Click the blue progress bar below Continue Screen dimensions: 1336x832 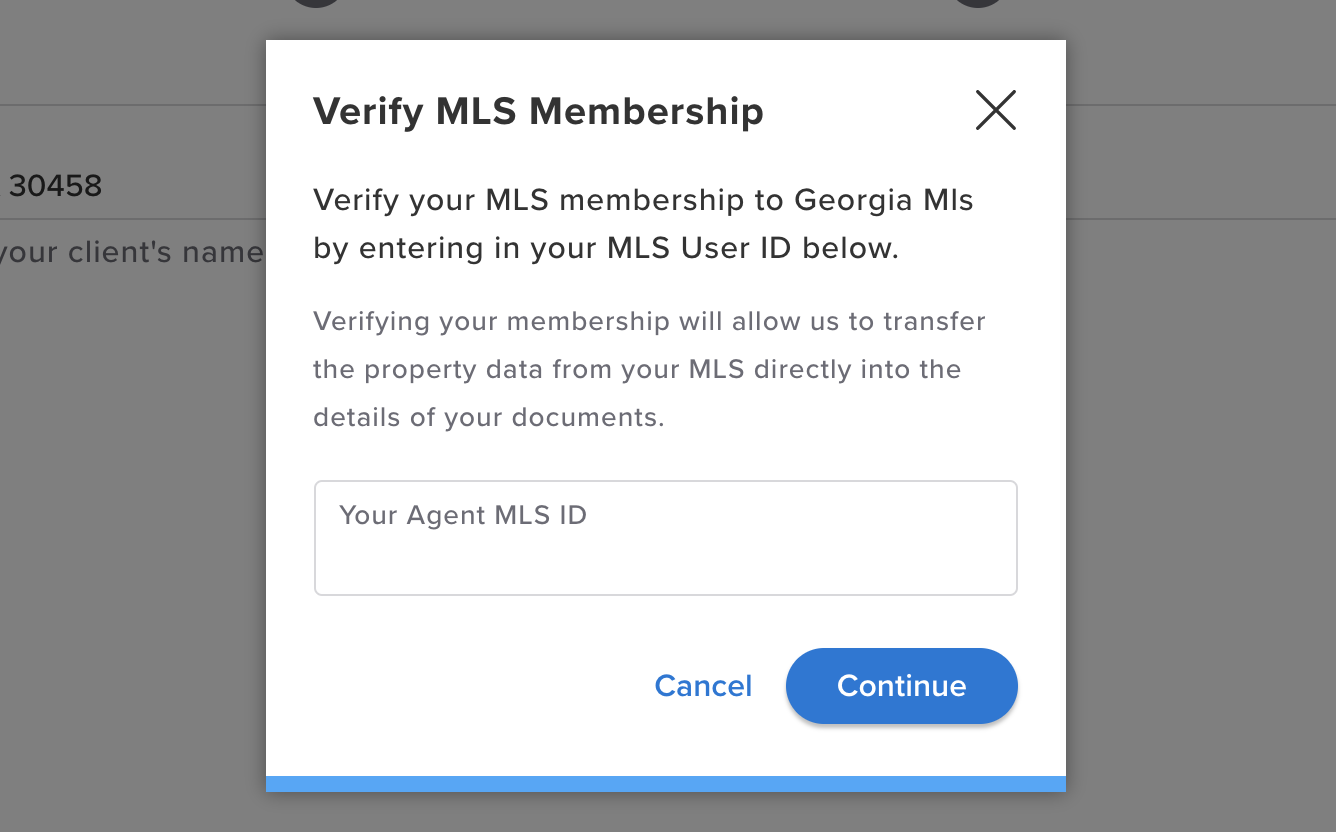(665, 784)
